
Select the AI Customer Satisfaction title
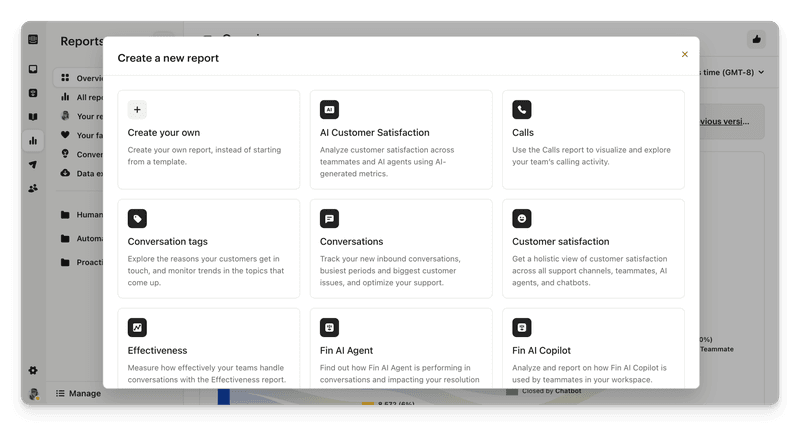(374, 133)
